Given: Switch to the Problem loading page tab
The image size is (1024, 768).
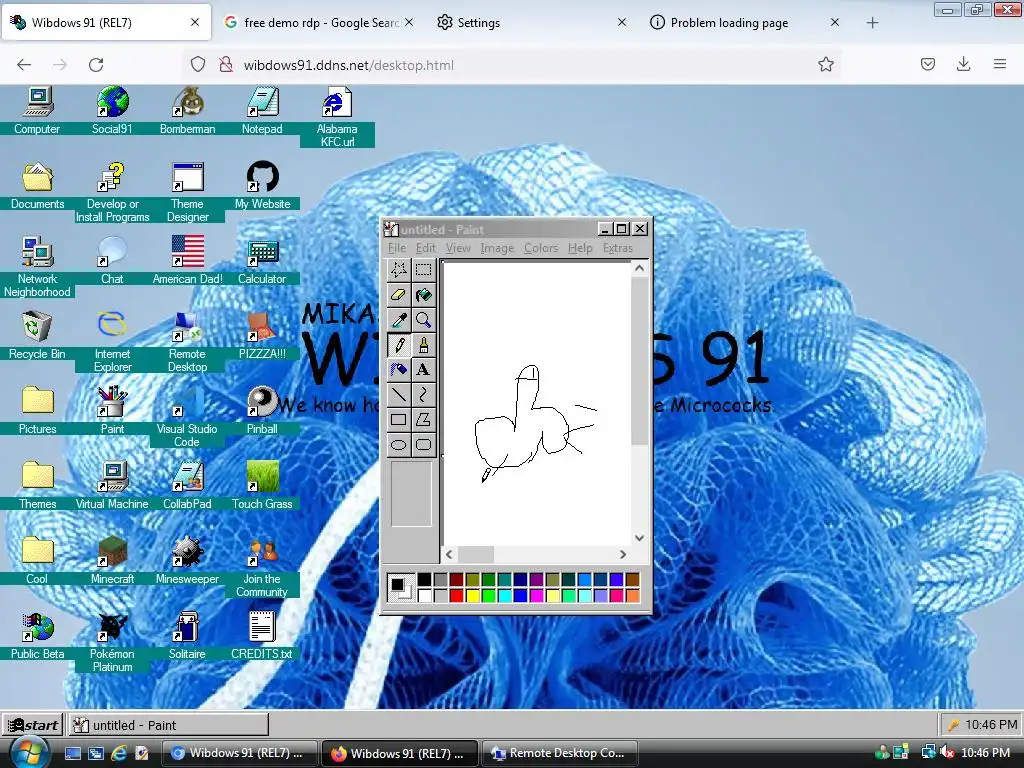Looking at the screenshot, I should click(744, 23).
